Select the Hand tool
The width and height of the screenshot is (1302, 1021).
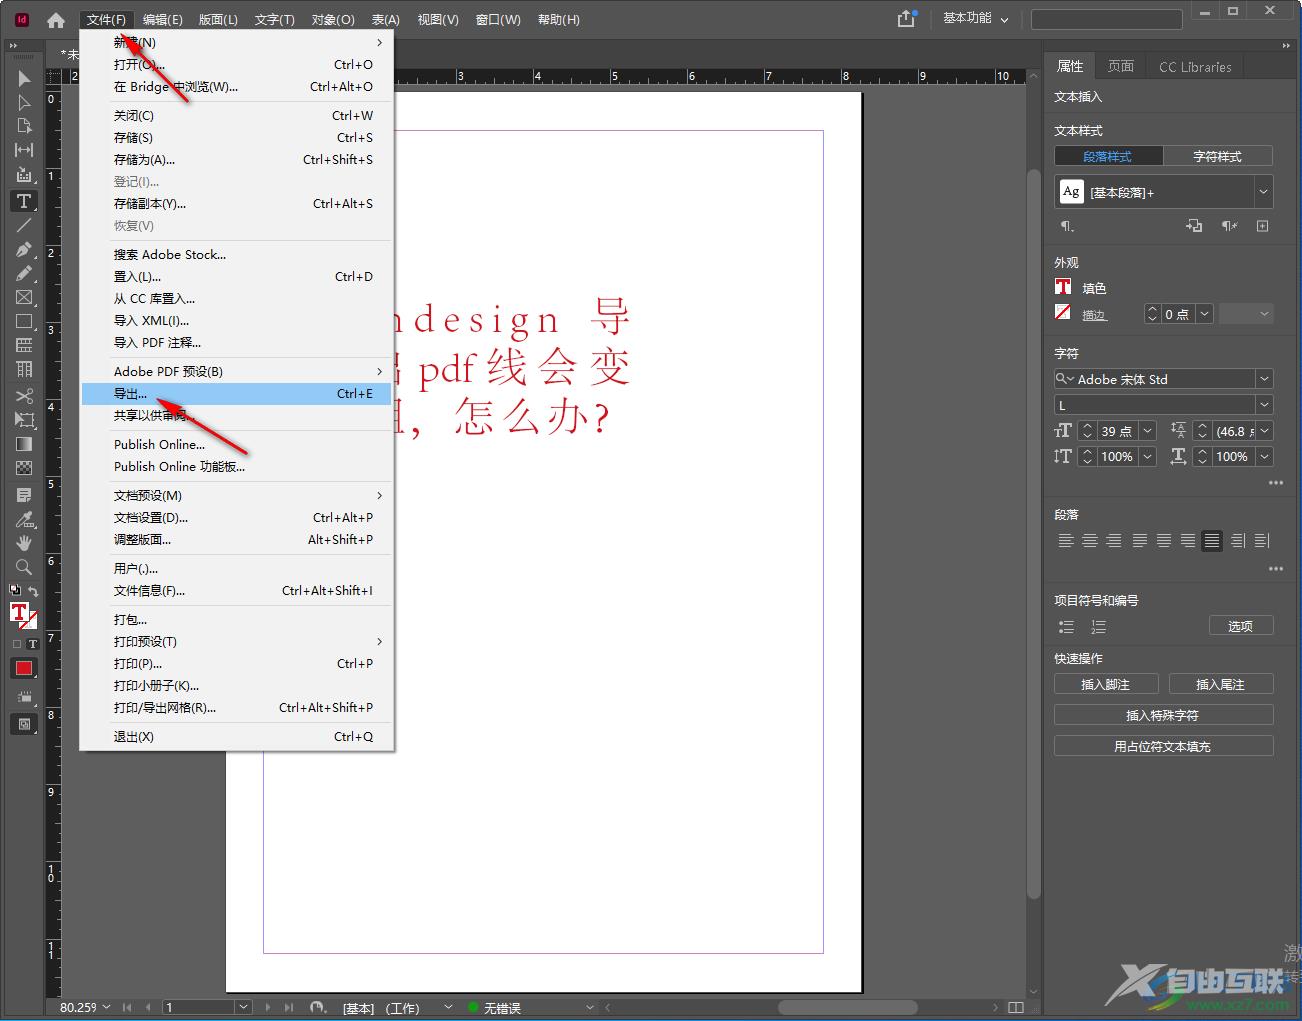[x=24, y=543]
